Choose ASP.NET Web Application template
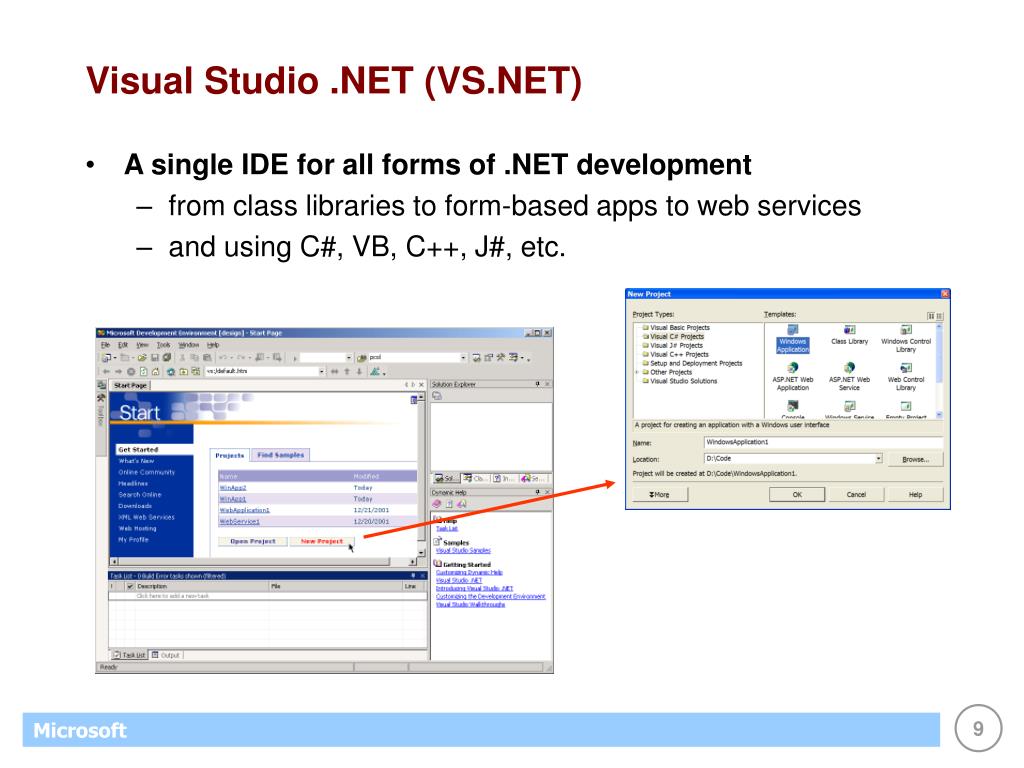This screenshot has width=1024, height=768. click(792, 377)
